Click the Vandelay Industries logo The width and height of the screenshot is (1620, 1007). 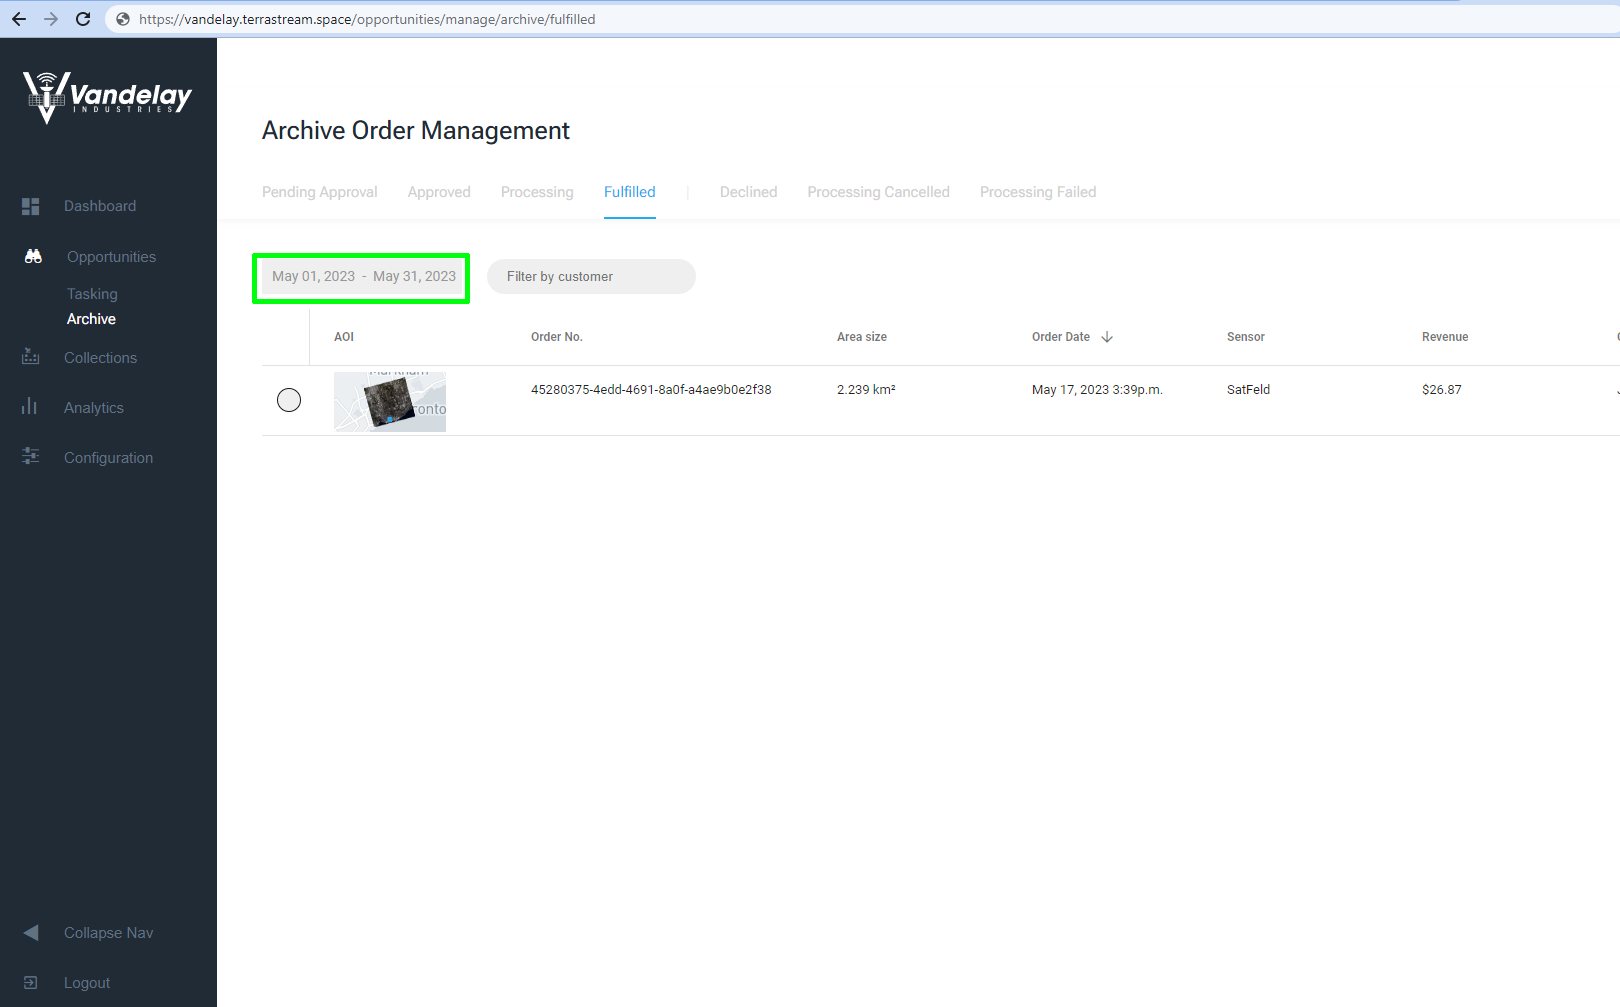point(107,98)
